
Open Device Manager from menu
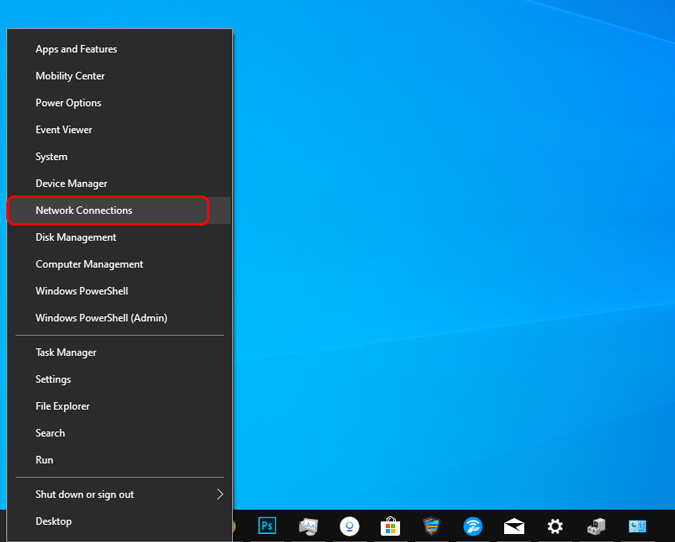point(119,183)
